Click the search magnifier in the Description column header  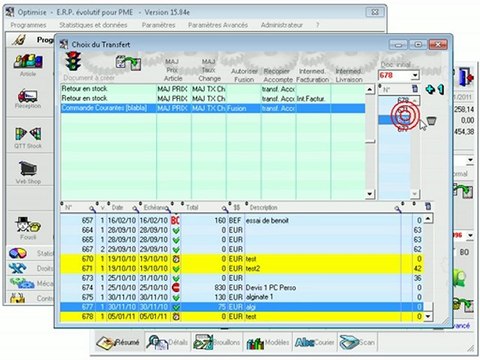click(x=397, y=208)
